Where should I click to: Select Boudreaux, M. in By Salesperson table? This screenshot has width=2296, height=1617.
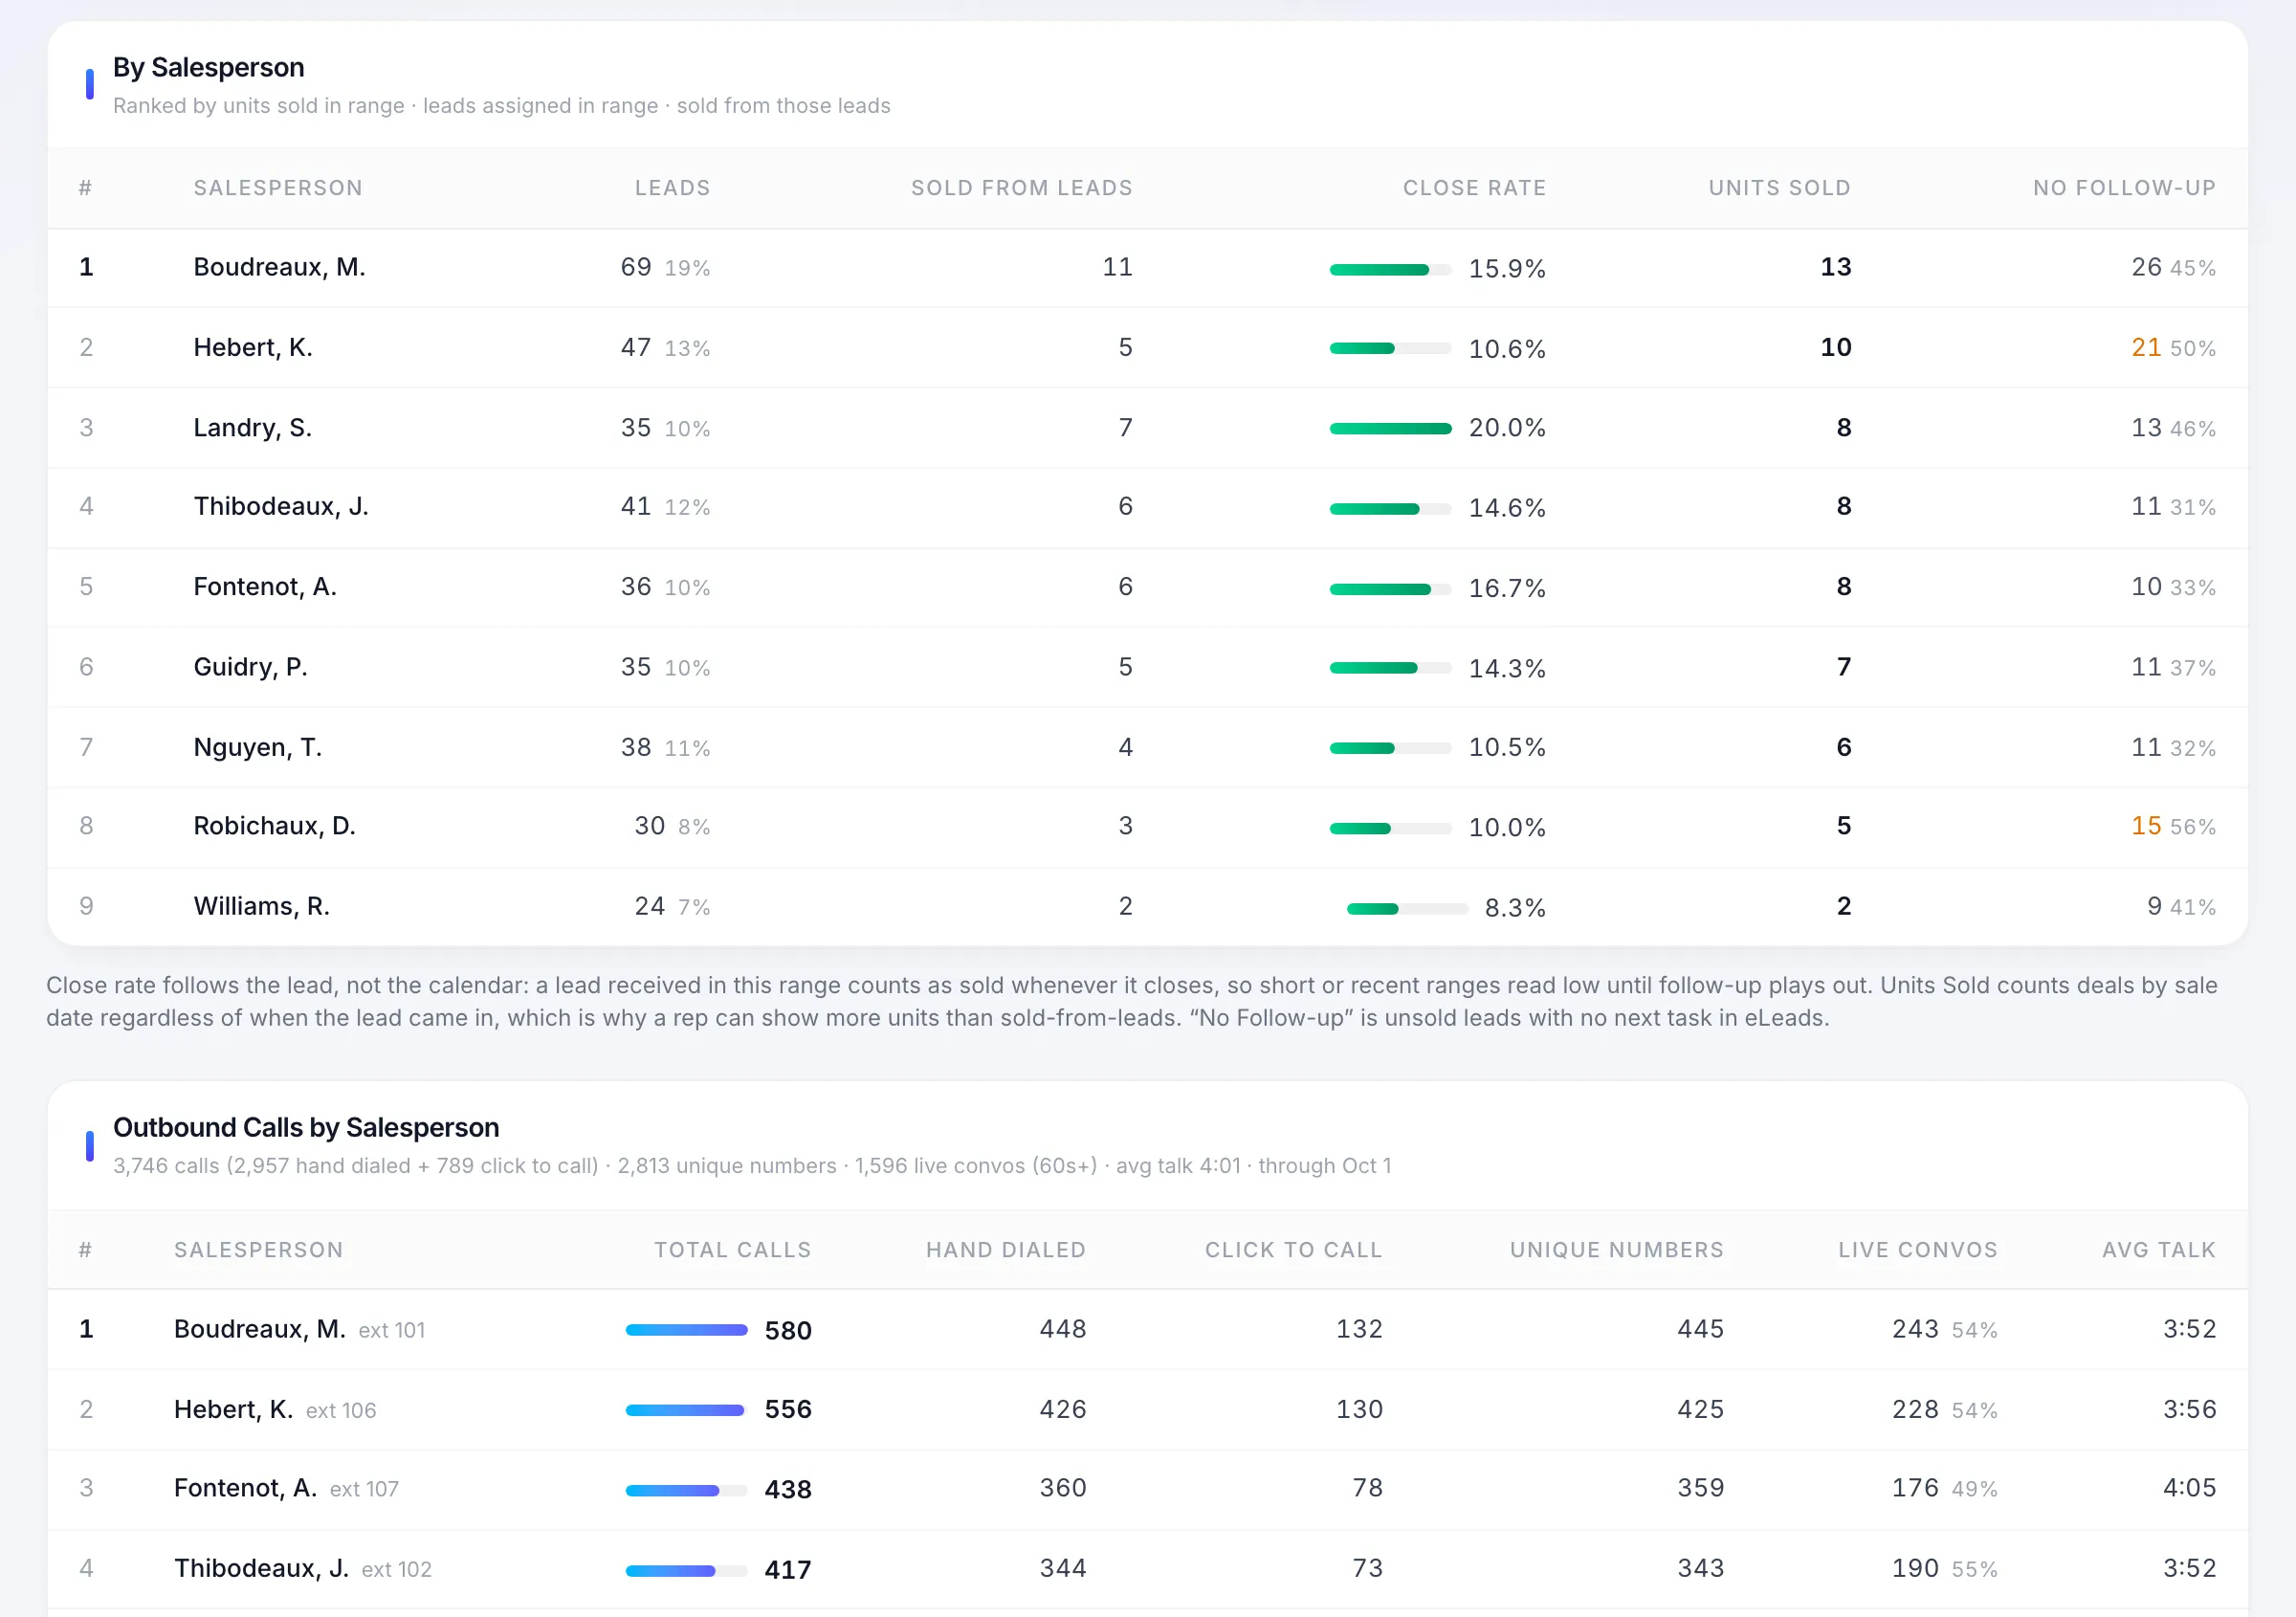click(279, 267)
